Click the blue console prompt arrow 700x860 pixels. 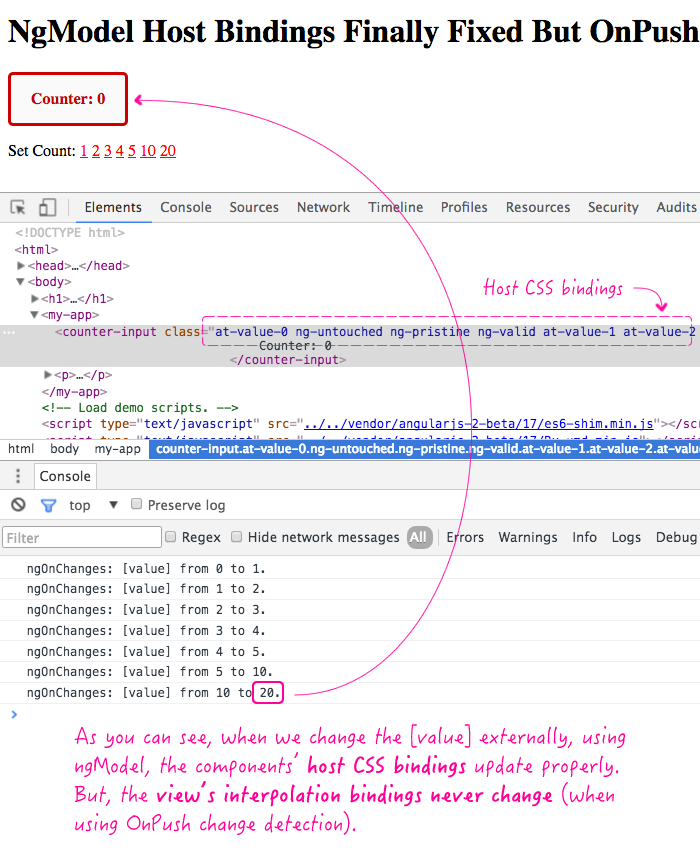tap(13, 714)
